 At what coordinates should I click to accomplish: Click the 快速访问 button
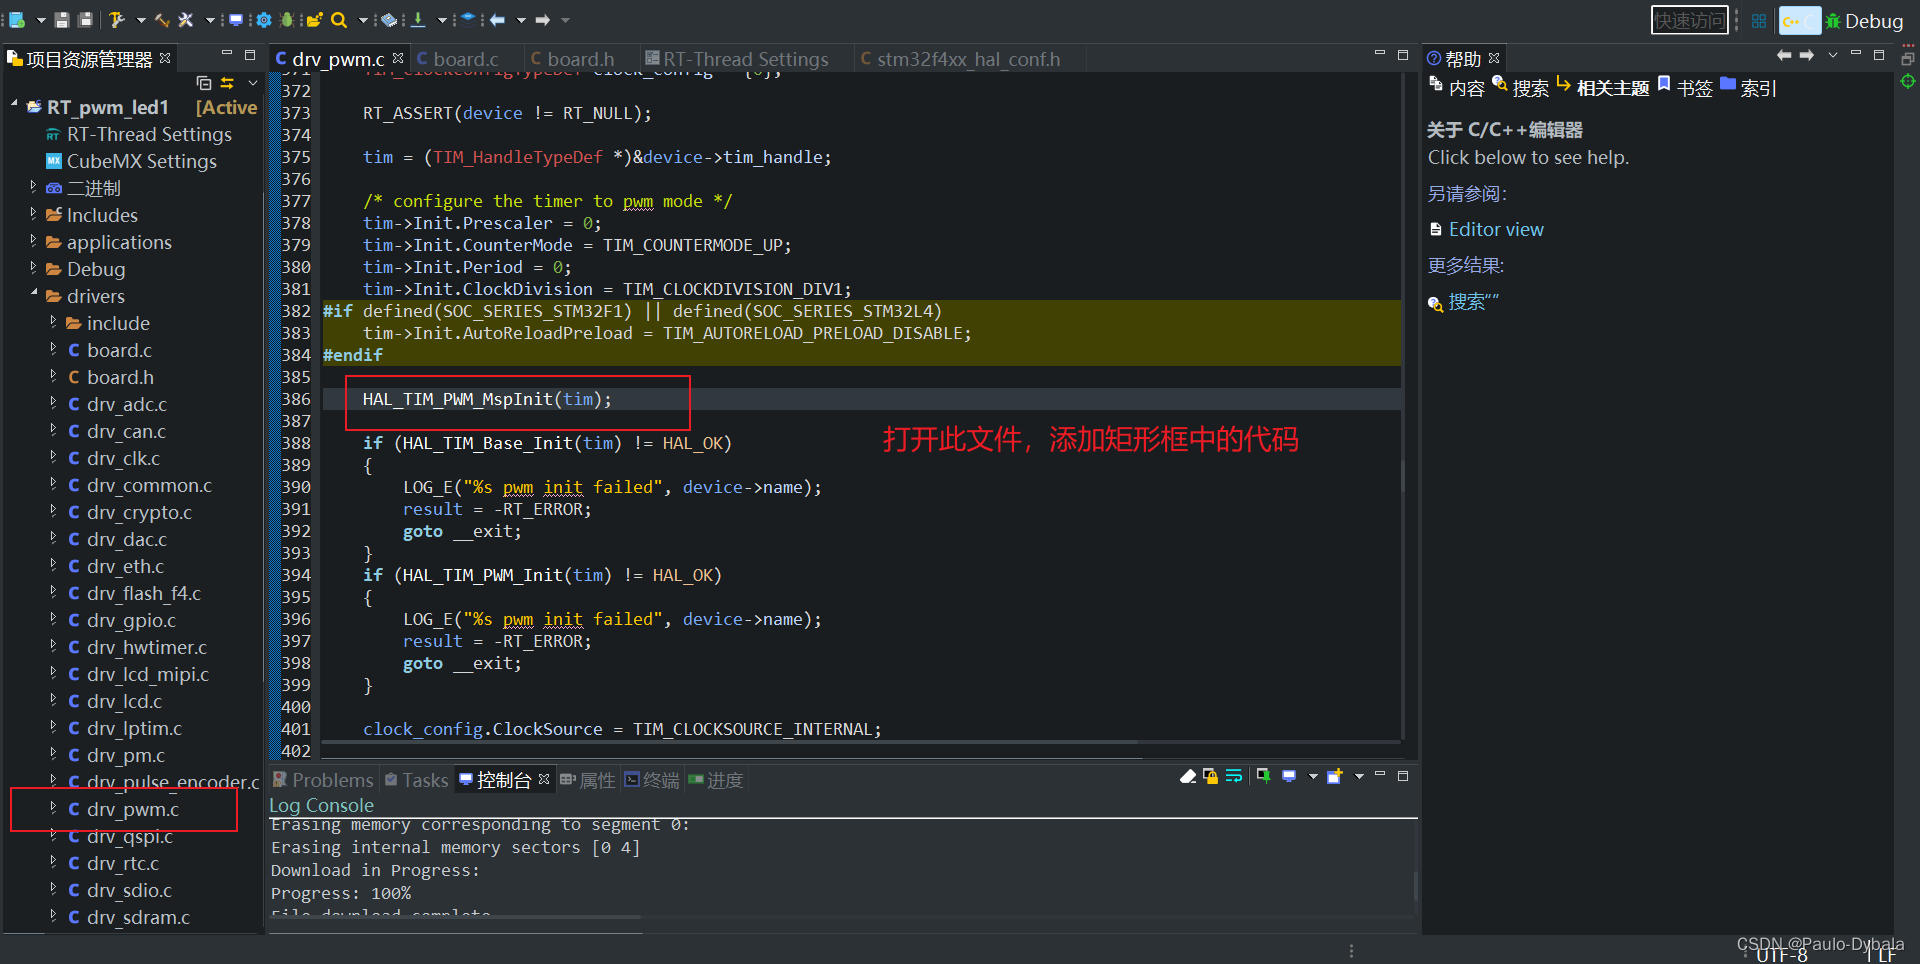tap(1689, 19)
